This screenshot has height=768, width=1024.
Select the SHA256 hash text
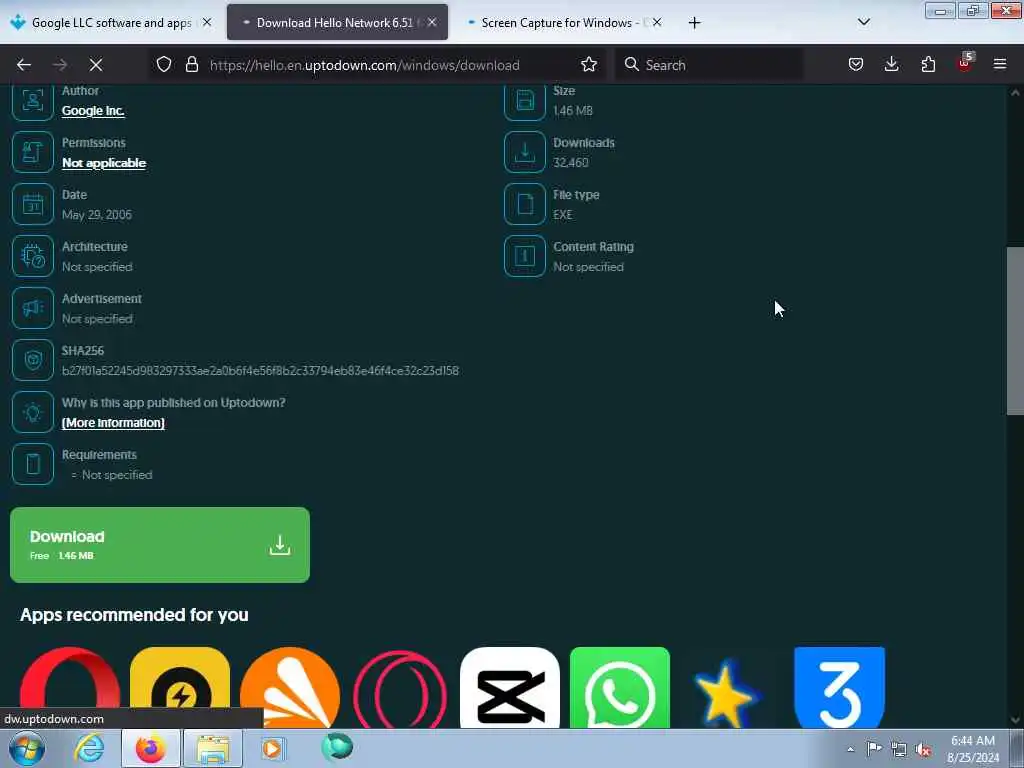pos(260,371)
